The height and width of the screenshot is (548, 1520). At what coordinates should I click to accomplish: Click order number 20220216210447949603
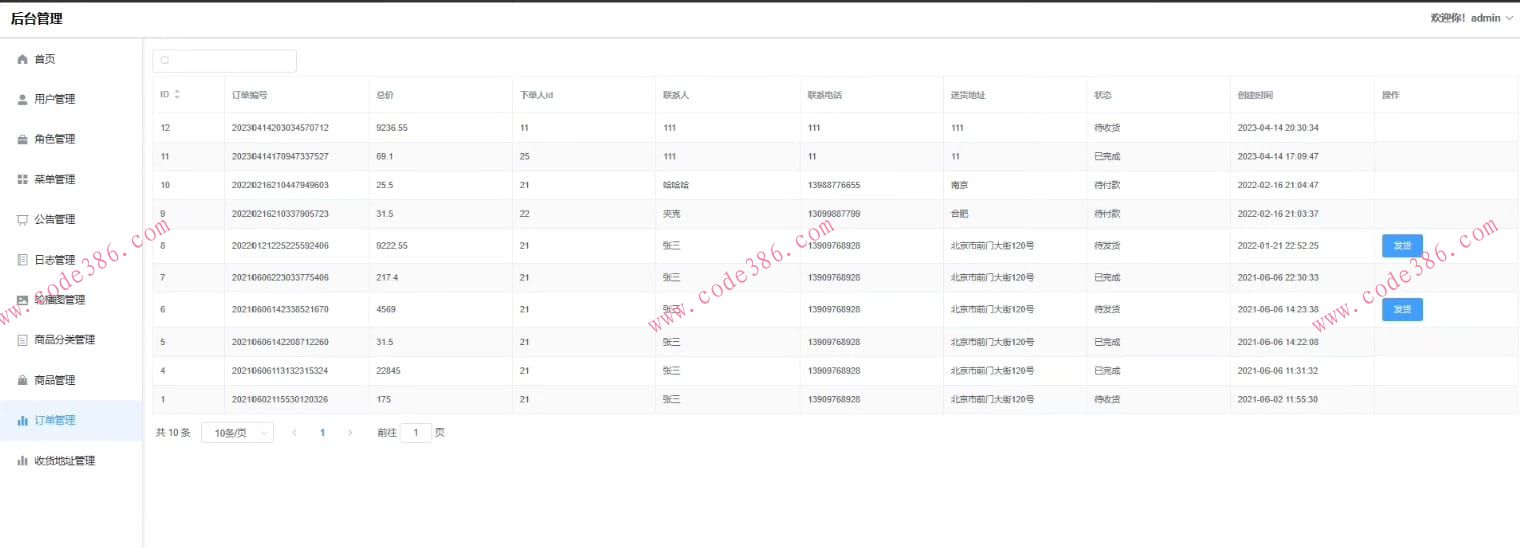pos(280,185)
